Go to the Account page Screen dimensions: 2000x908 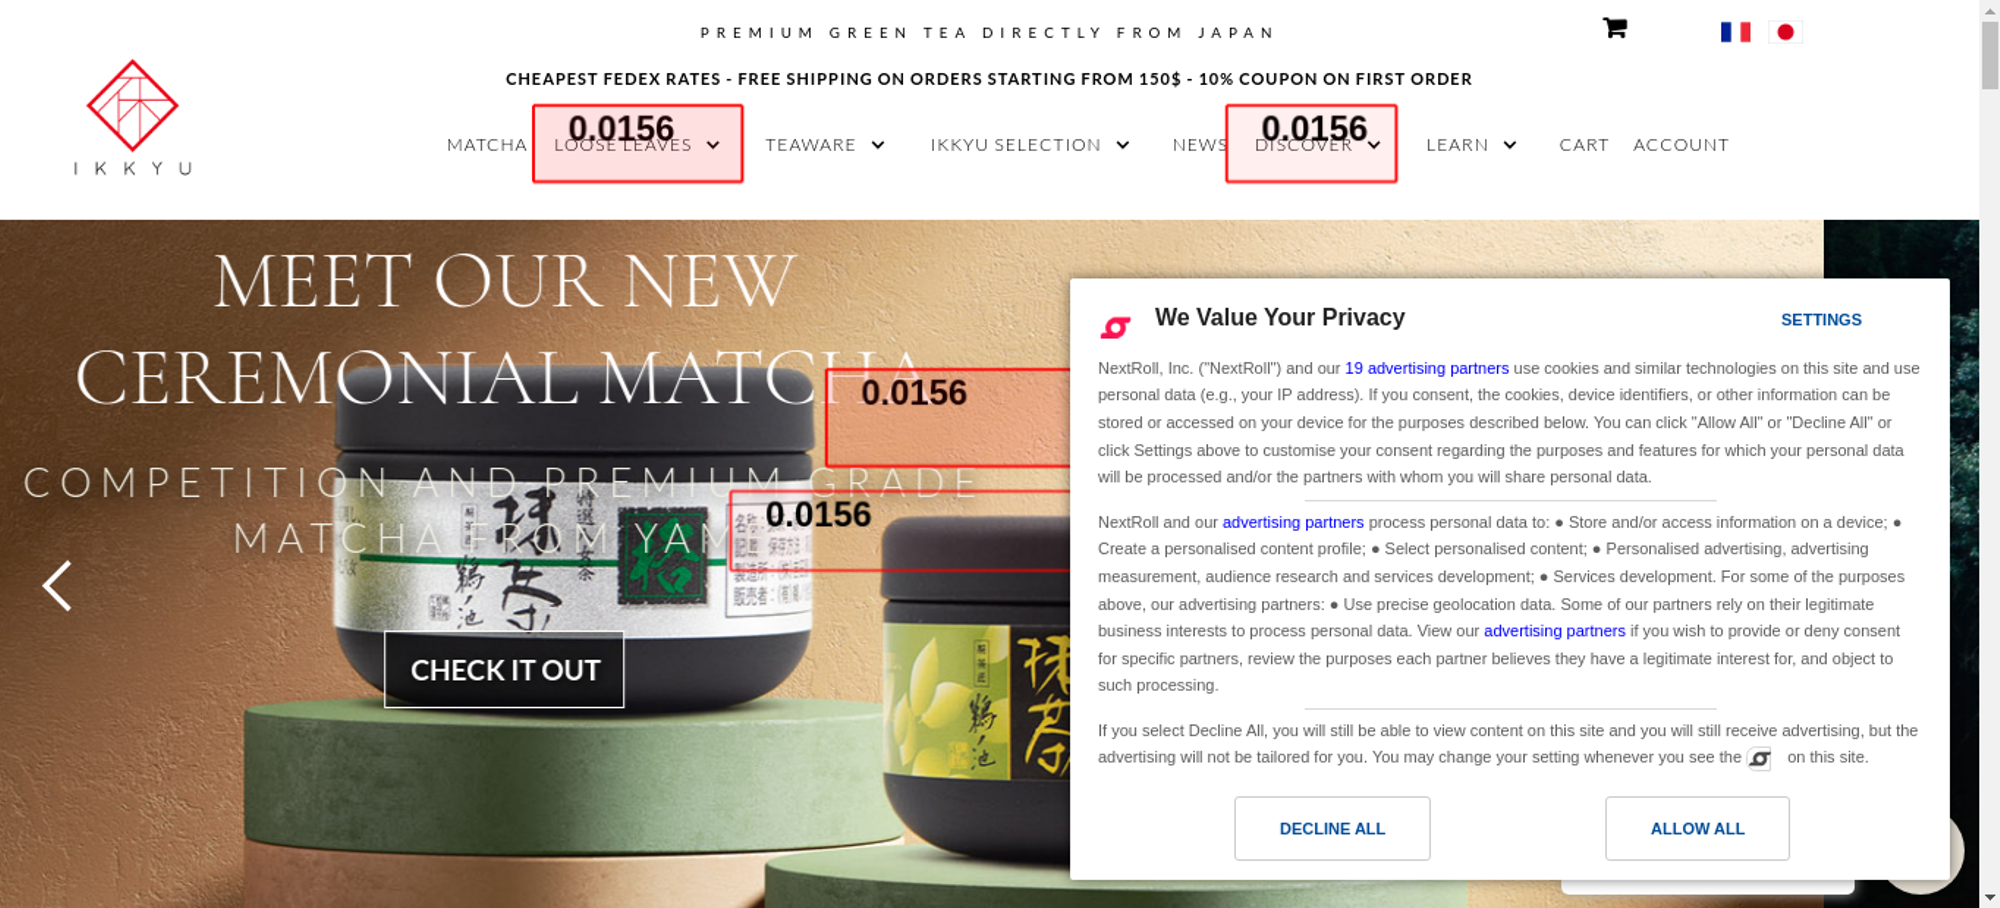coord(1680,145)
